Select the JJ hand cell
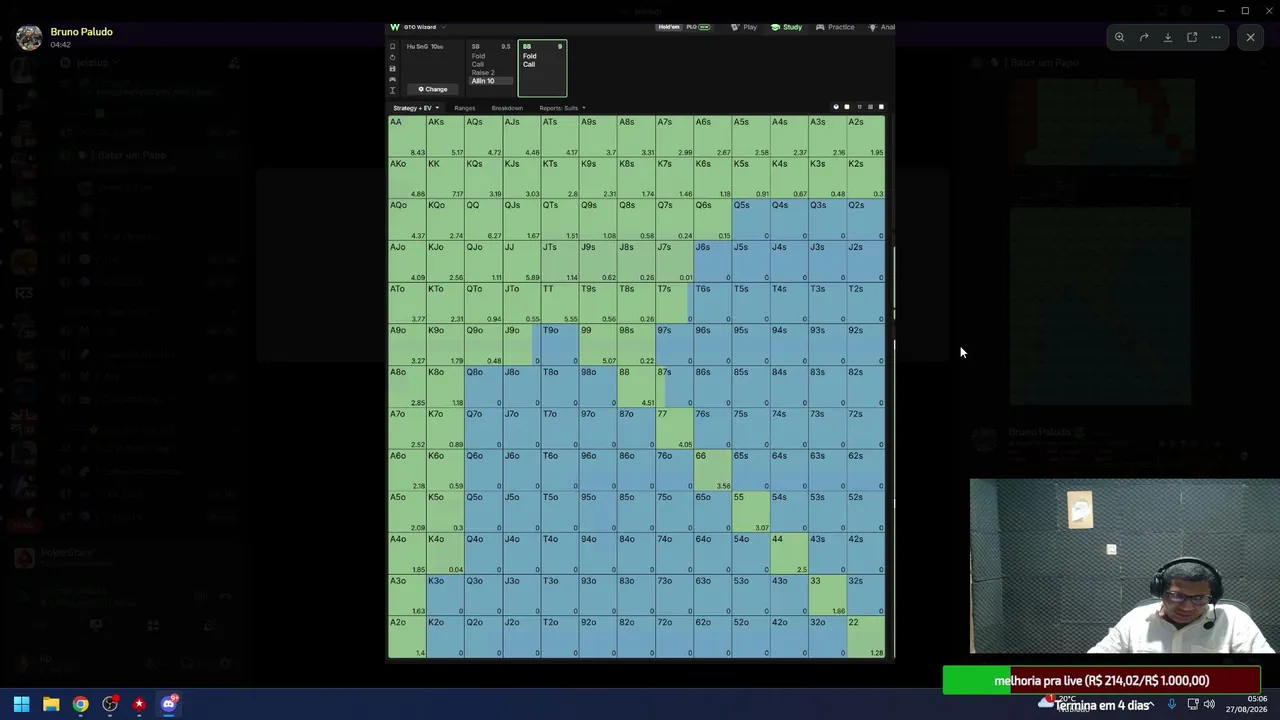This screenshot has width=1280, height=720. pos(522,261)
